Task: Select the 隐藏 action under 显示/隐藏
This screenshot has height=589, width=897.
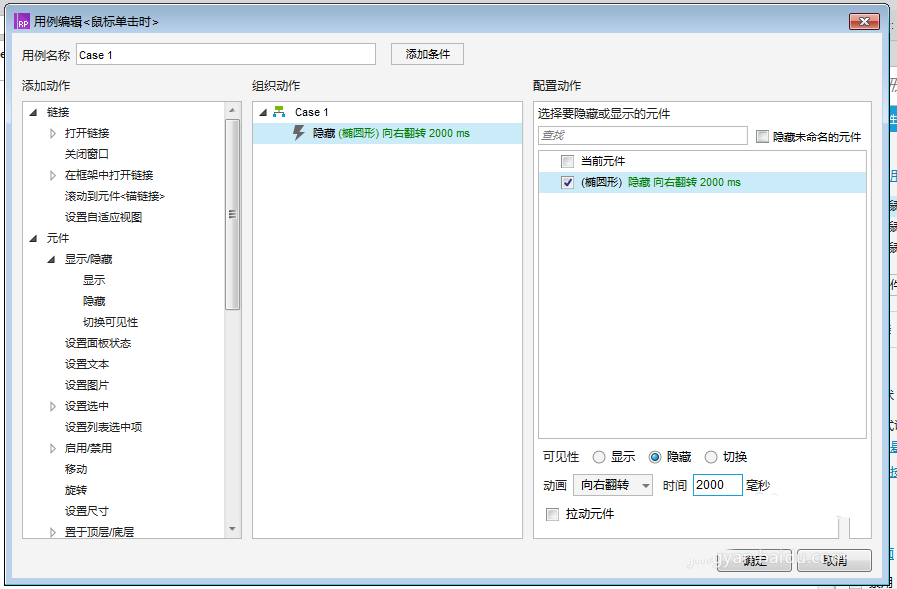Action: click(93, 300)
